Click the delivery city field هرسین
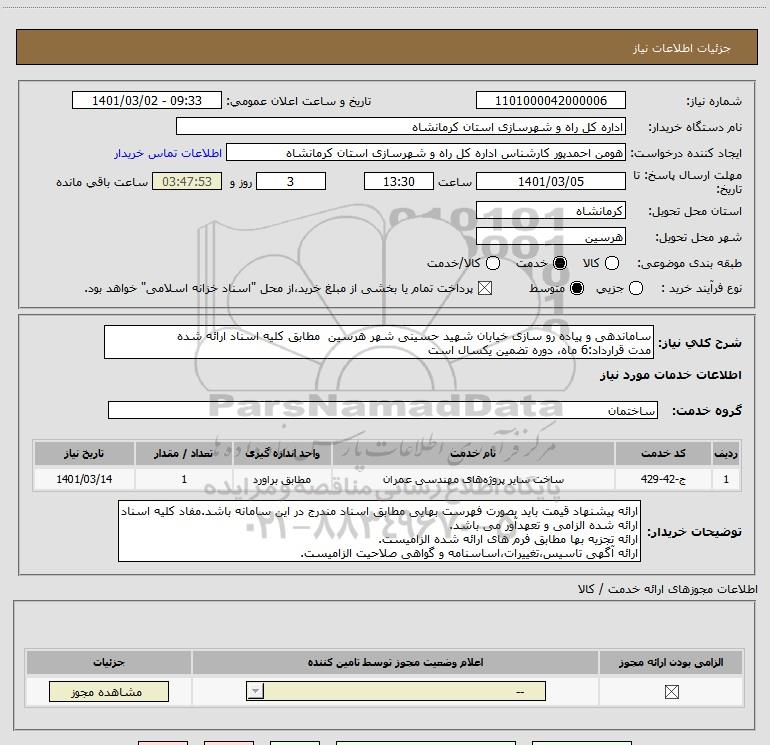The height and width of the screenshot is (745, 770). (x=550, y=237)
